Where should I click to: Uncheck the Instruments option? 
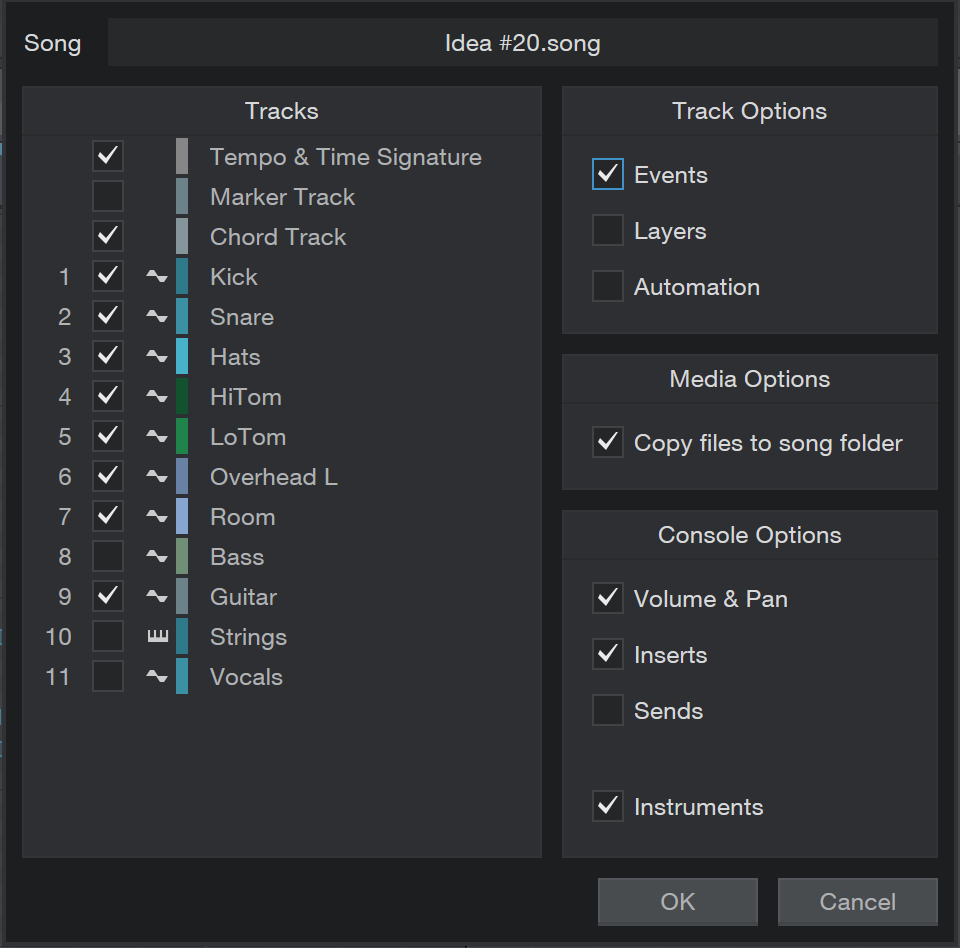tap(608, 806)
